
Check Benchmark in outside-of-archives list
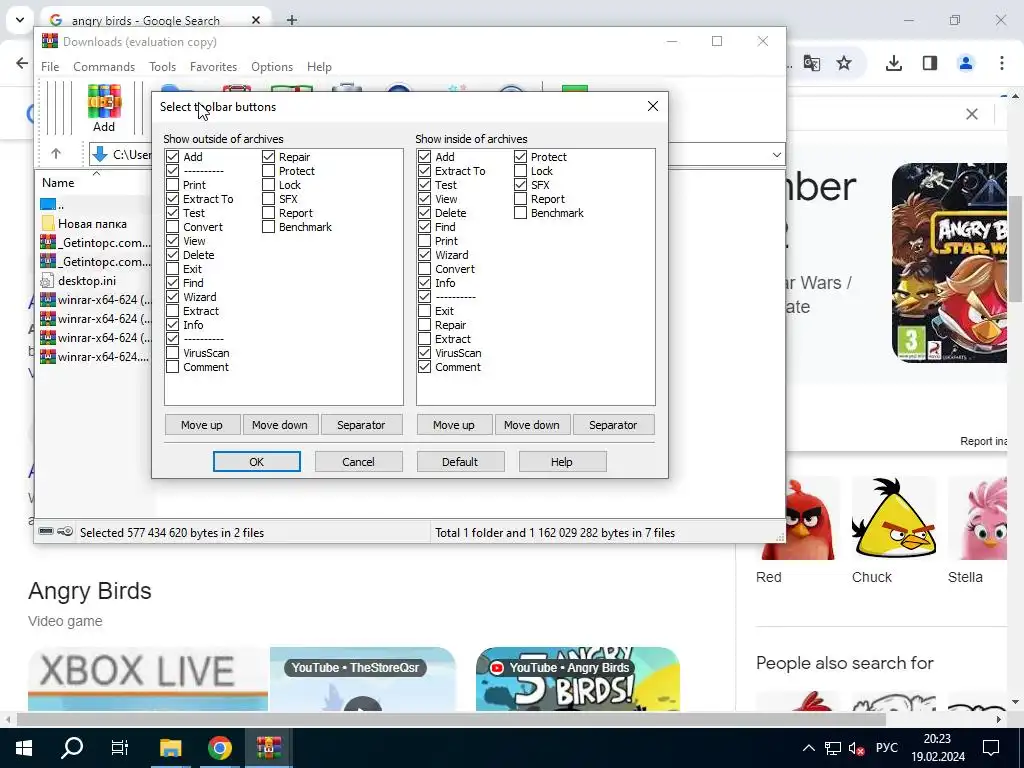pyautogui.click(x=268, y=227)
